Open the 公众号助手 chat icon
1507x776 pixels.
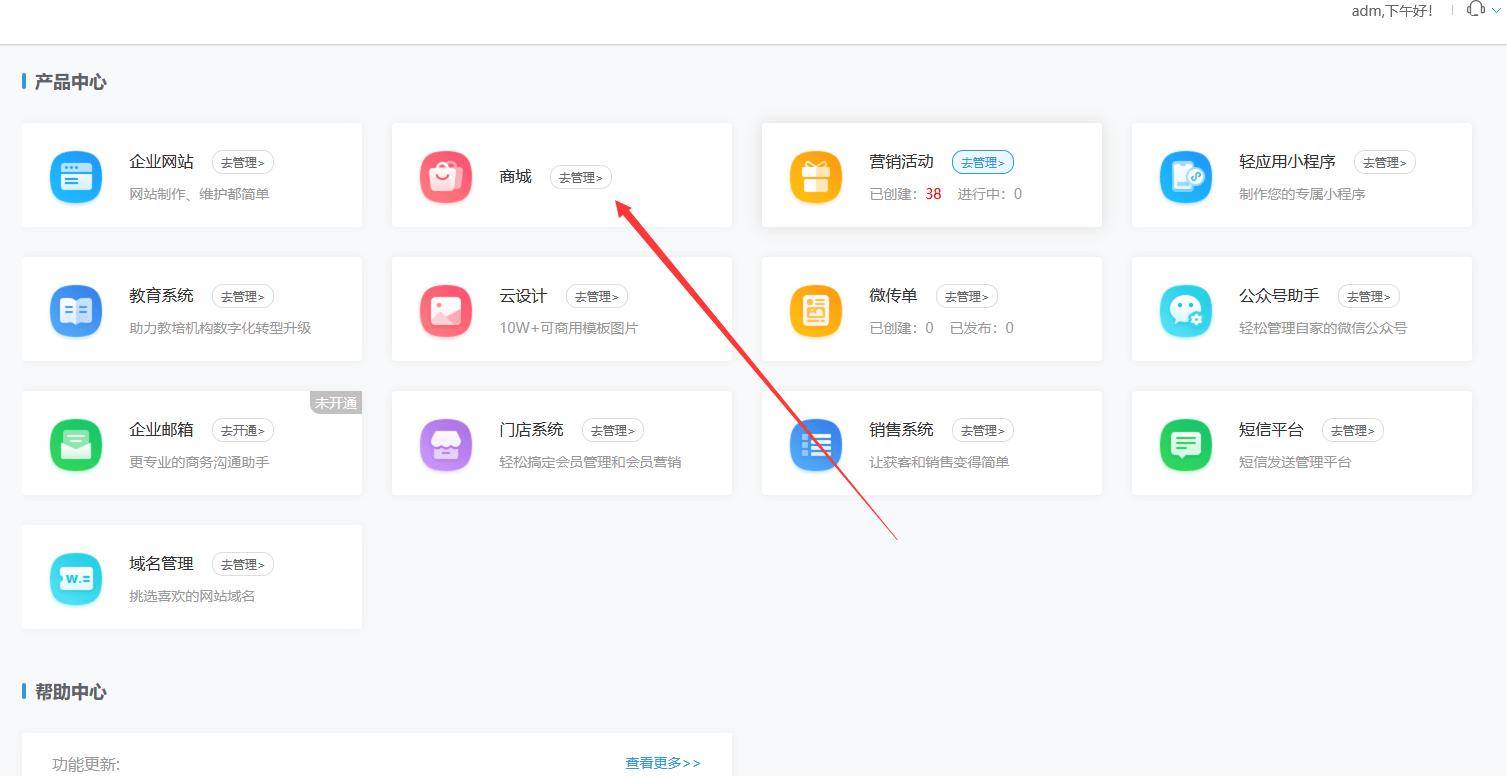[x=1186, y=311]
